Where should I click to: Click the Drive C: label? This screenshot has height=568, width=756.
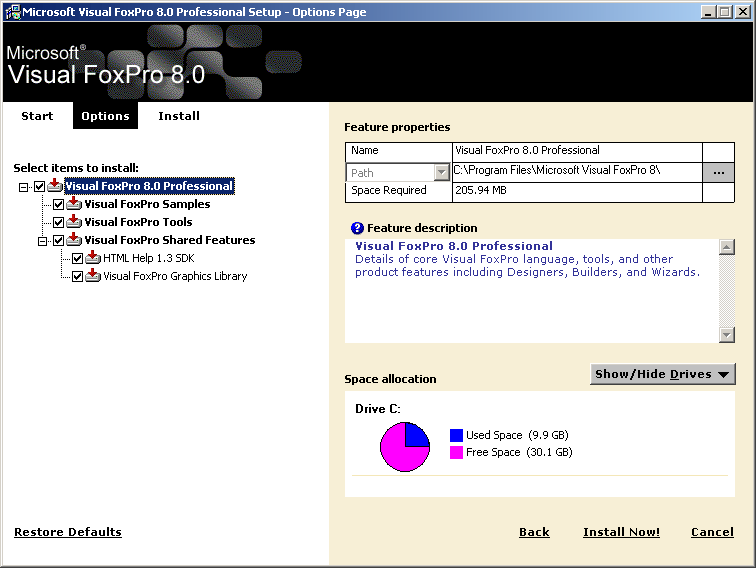pyautogui.click(x=378, y=409)
